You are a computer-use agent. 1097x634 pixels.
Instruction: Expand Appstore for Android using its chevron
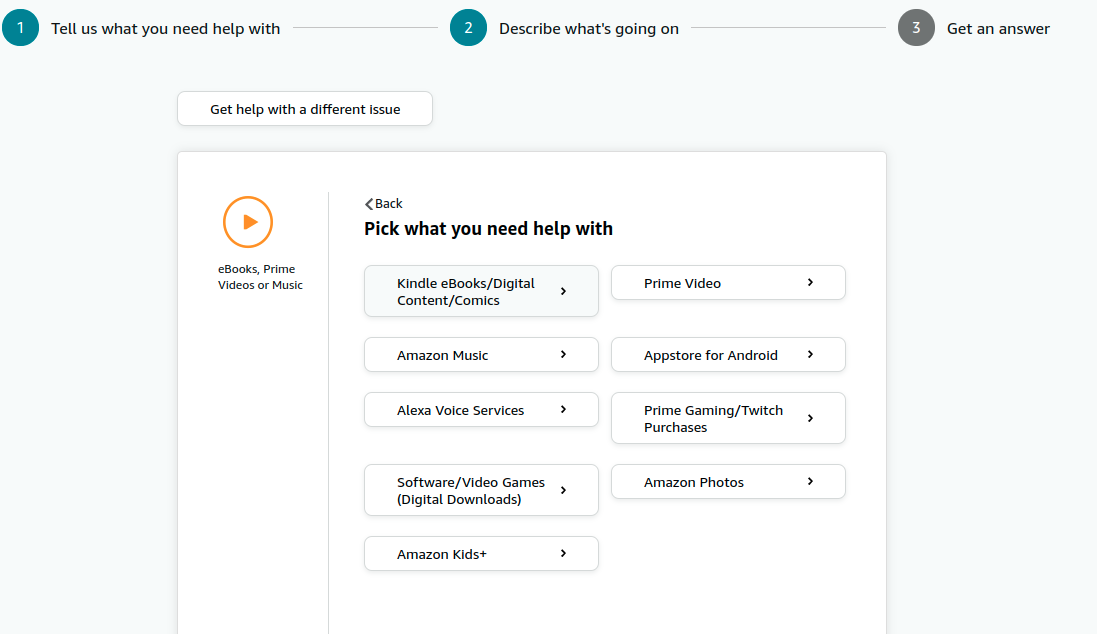[x=810, y=354]
